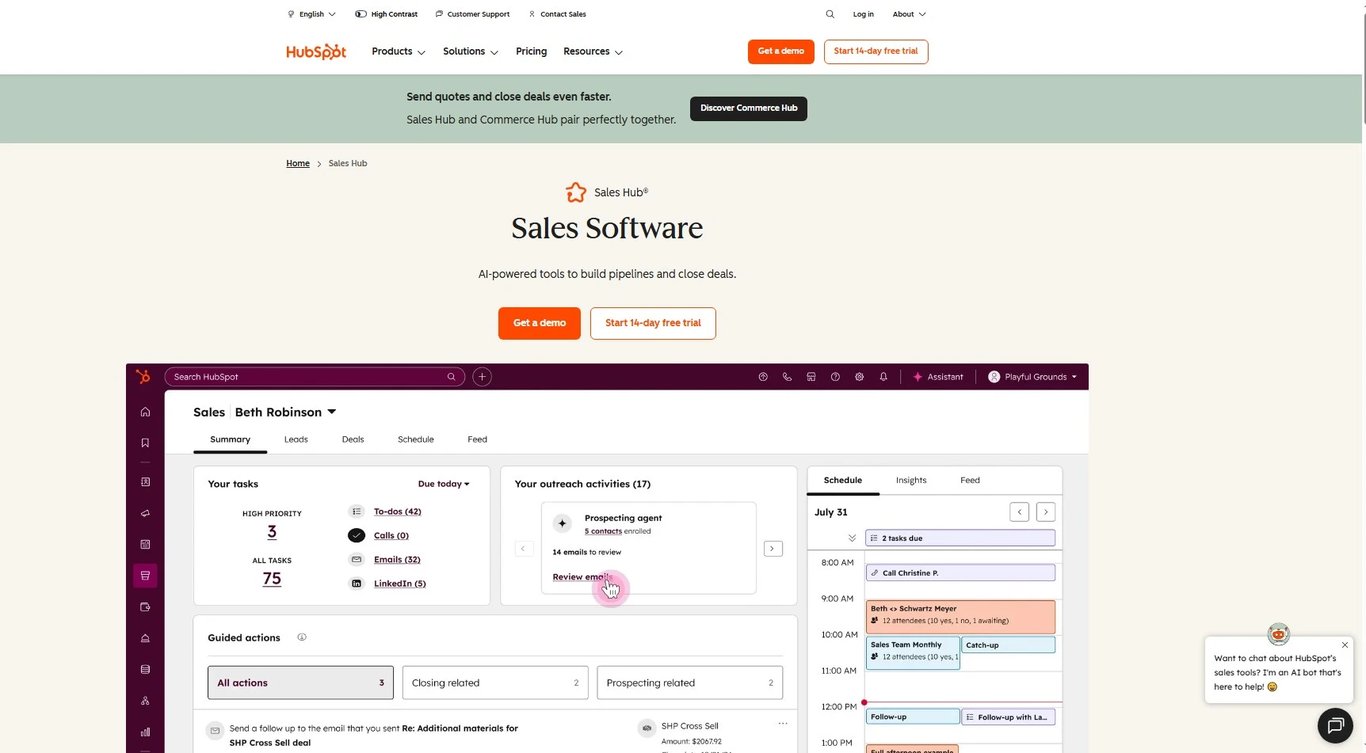
Task: Click Discover Commerce Hub button
Action: (x=749, y=108)
